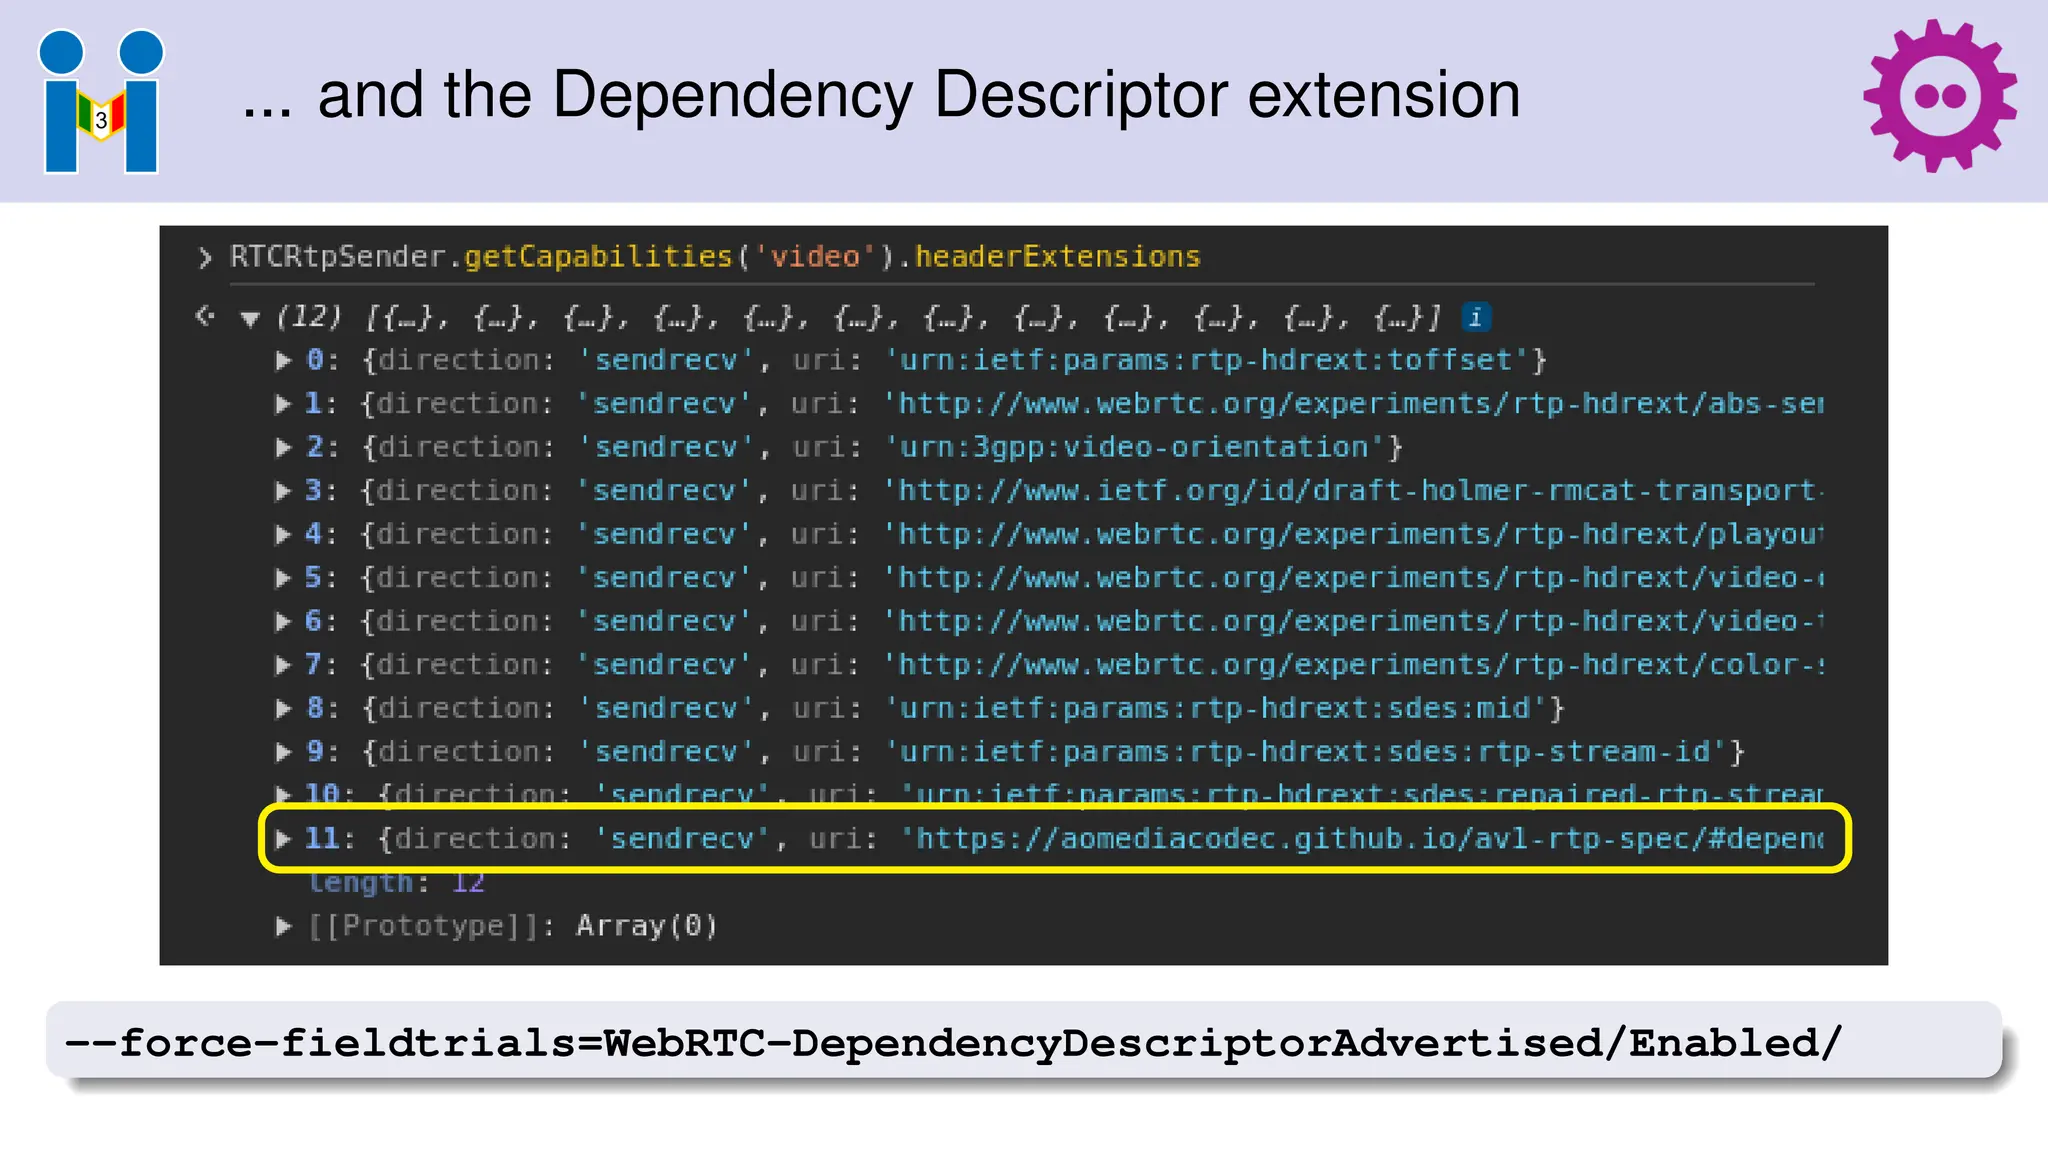This screenshot has height=1152, width=2048.
Task: Expand the [[Prototype]] Array(0) row
Action: (x=284, y=926)
